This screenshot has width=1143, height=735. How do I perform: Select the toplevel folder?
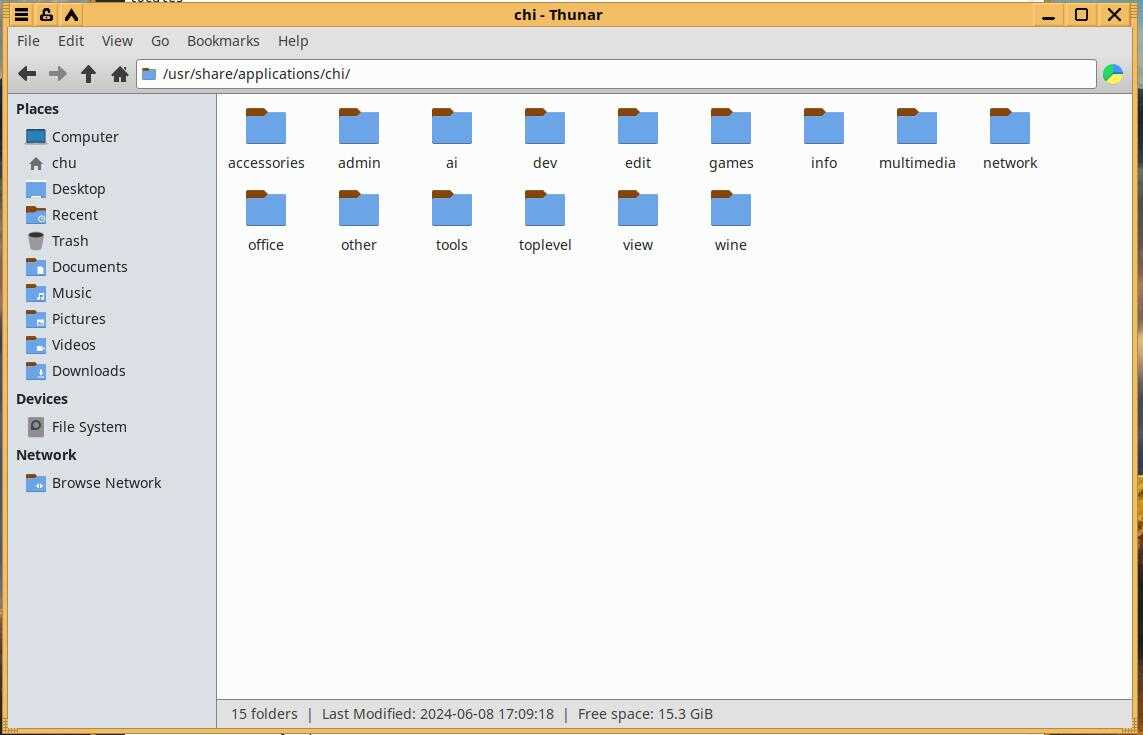coord(545,208)
